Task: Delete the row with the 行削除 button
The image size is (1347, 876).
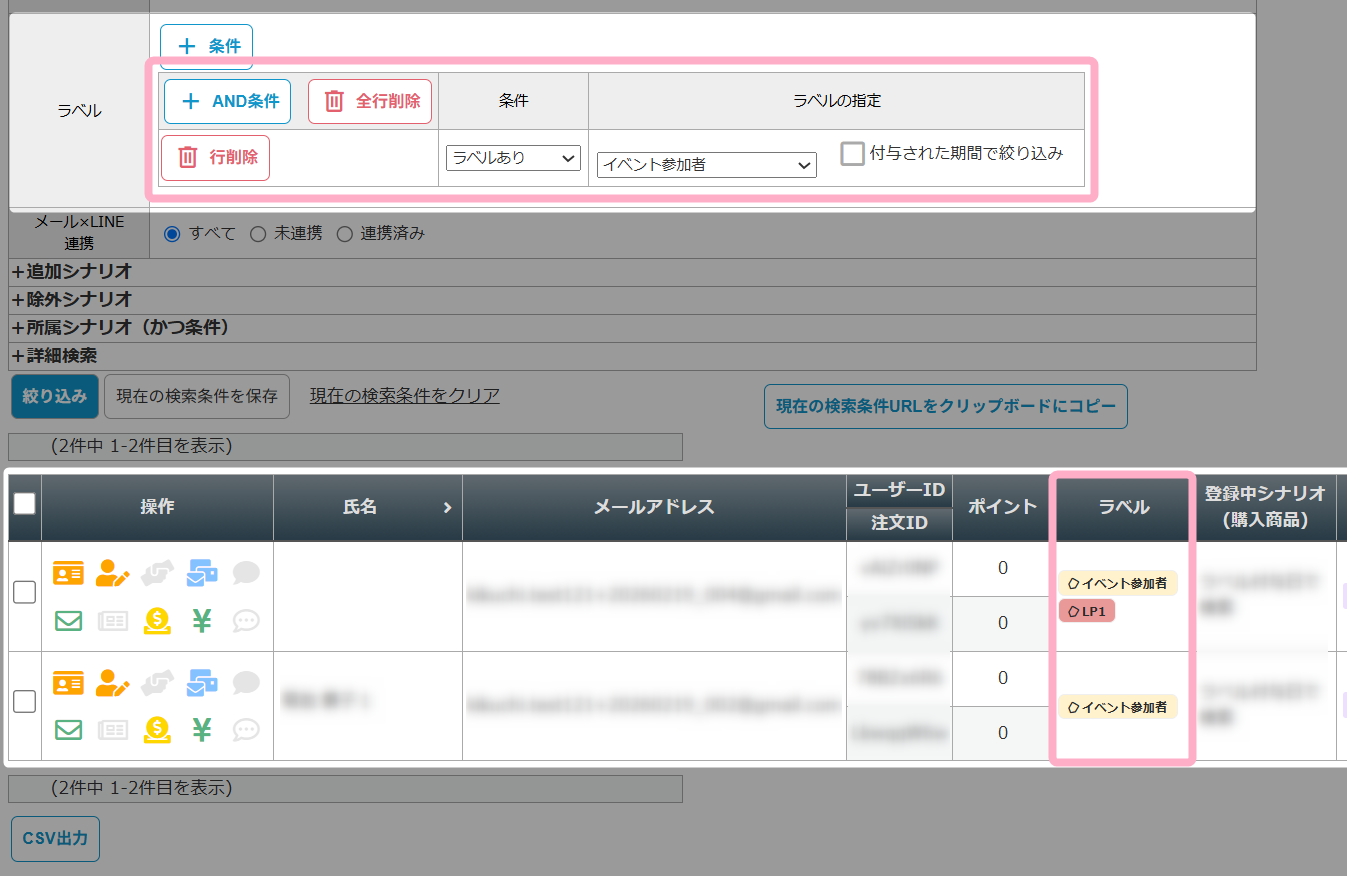Action: (x=215, y=157)
